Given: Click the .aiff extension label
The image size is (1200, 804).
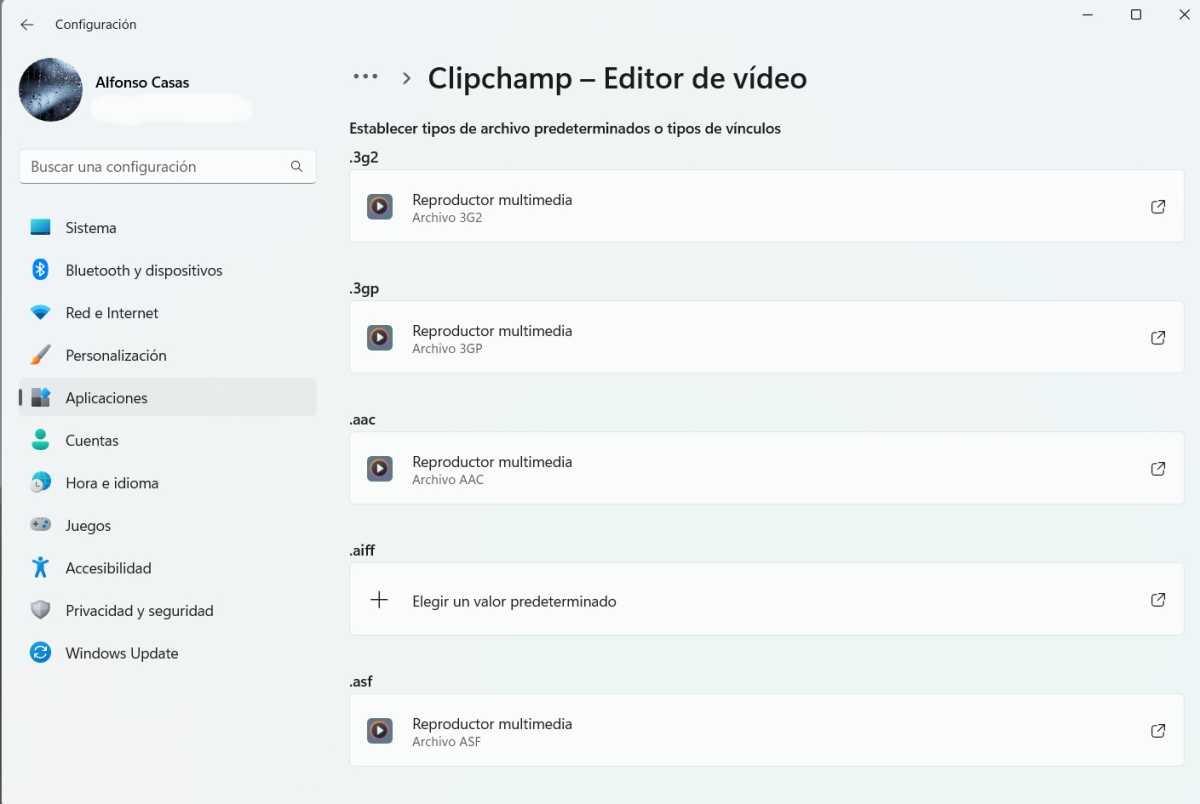Looking at the screenshot, I should [362, 550].
